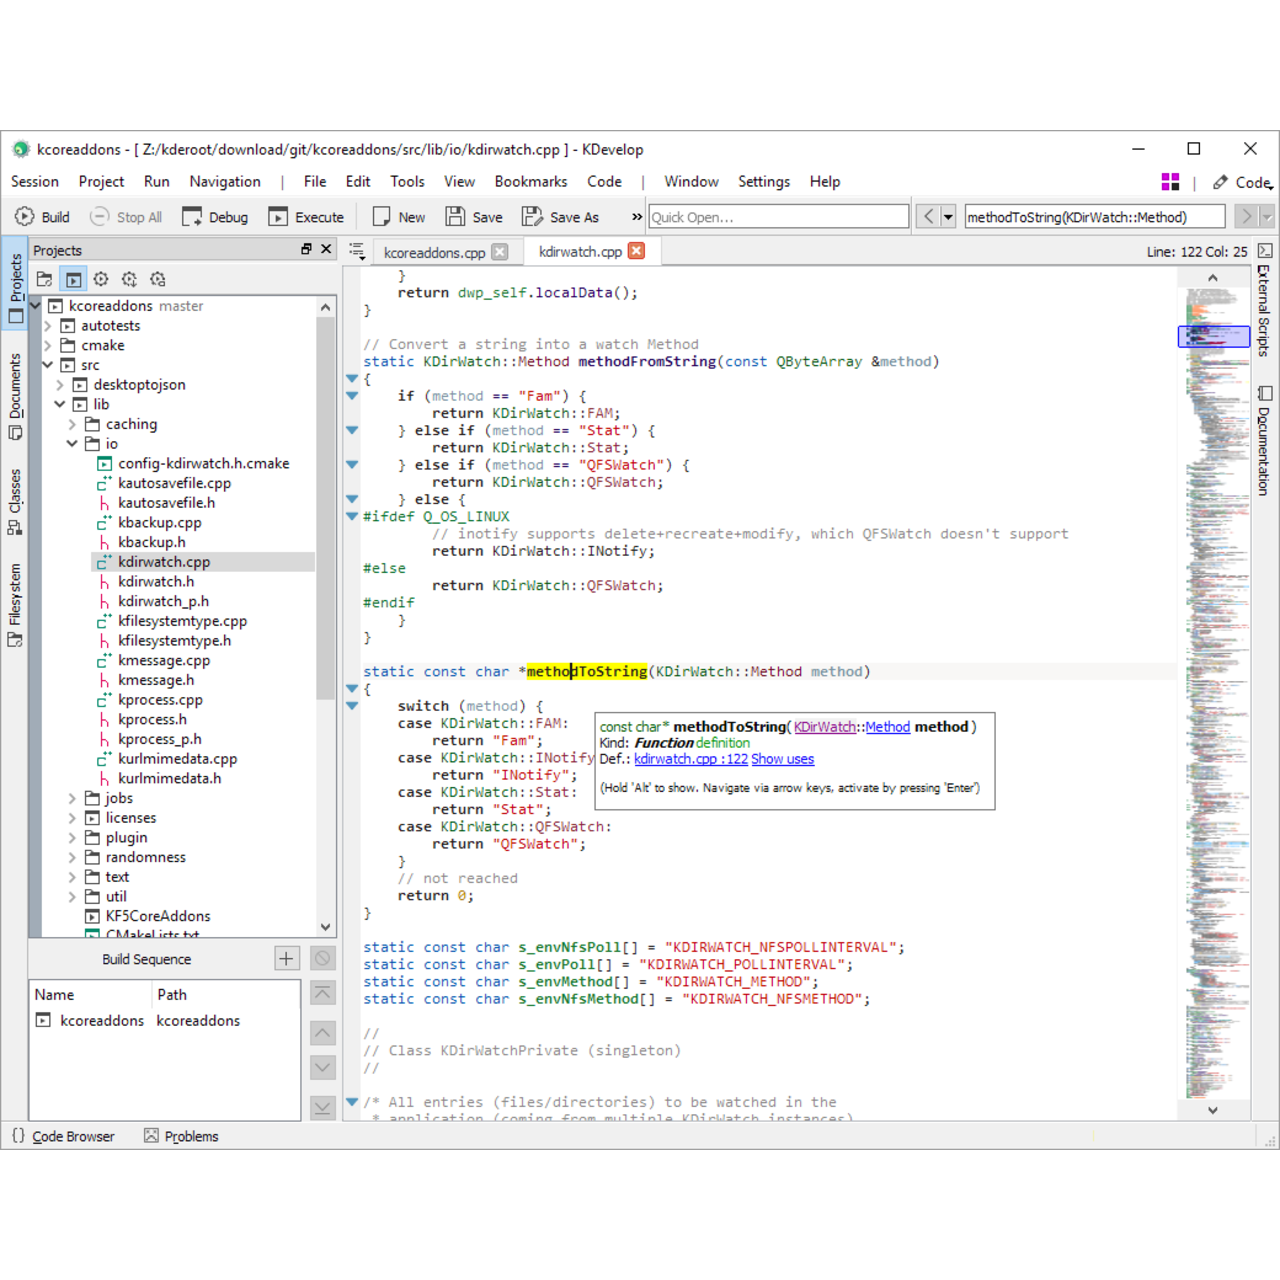Collapse the fold arrow beside methodFromString body

coord(352,378)
